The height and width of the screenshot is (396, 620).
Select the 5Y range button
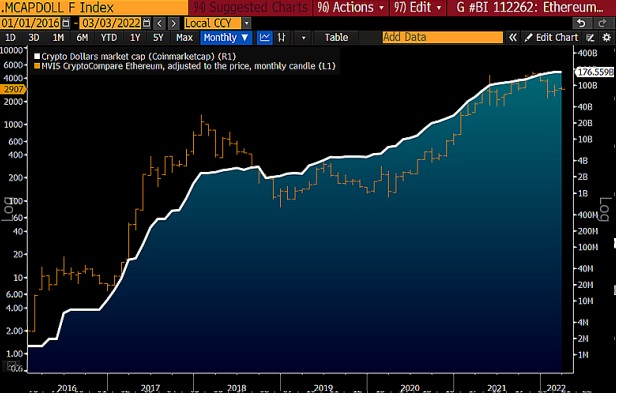[x=158, y=38]
